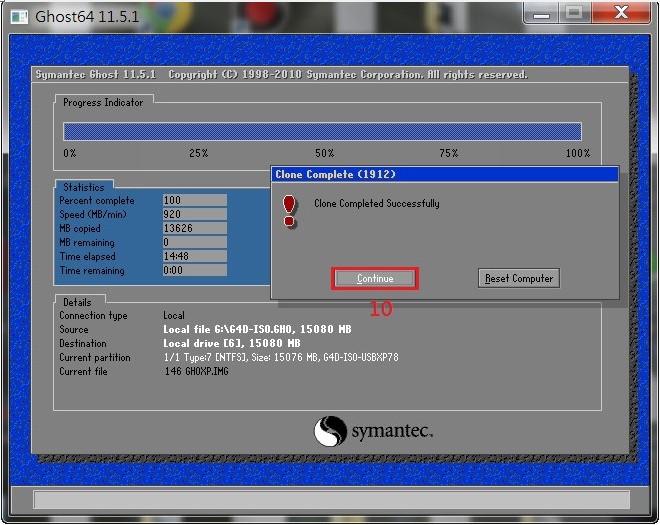The width and height of the screenshot is (660, 525).
Task: Click the Connection type value Local
Action: click(x=174, y=315)
